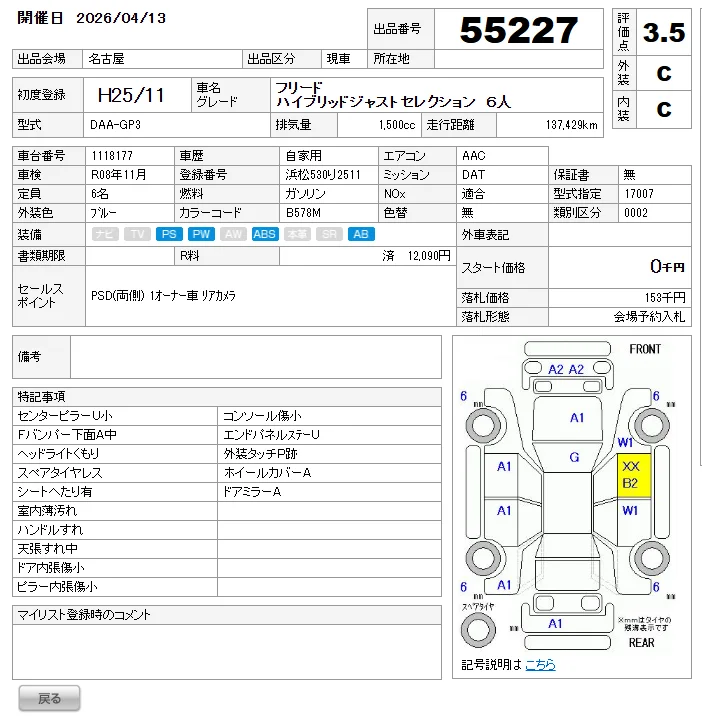Click the lot number 55227
The width and height of the screenshot is (702, 717).
pos(519,30)
